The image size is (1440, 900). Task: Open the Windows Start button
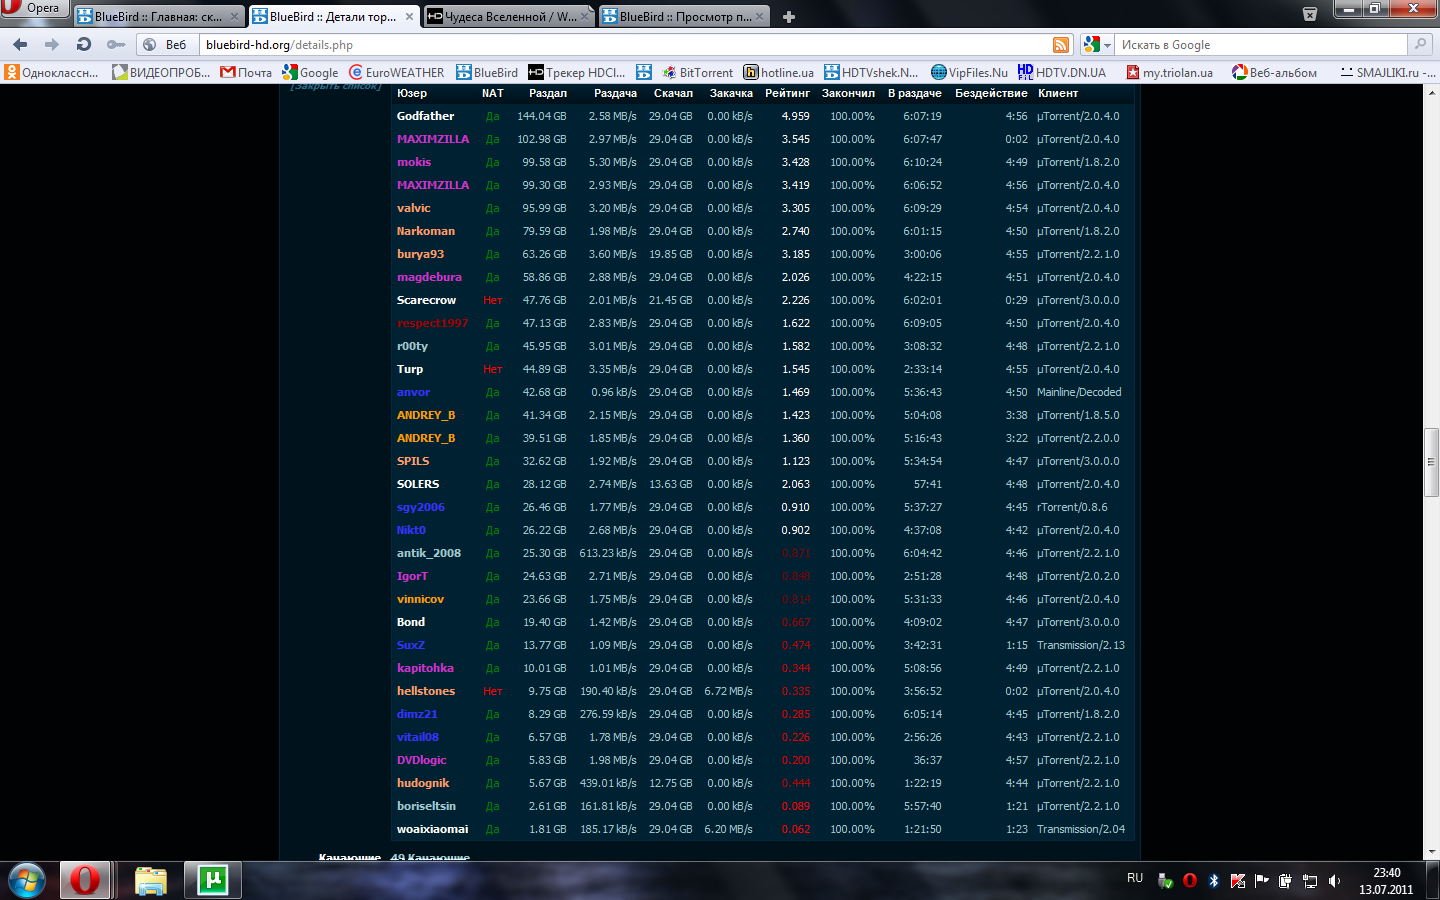click(27, 881)
